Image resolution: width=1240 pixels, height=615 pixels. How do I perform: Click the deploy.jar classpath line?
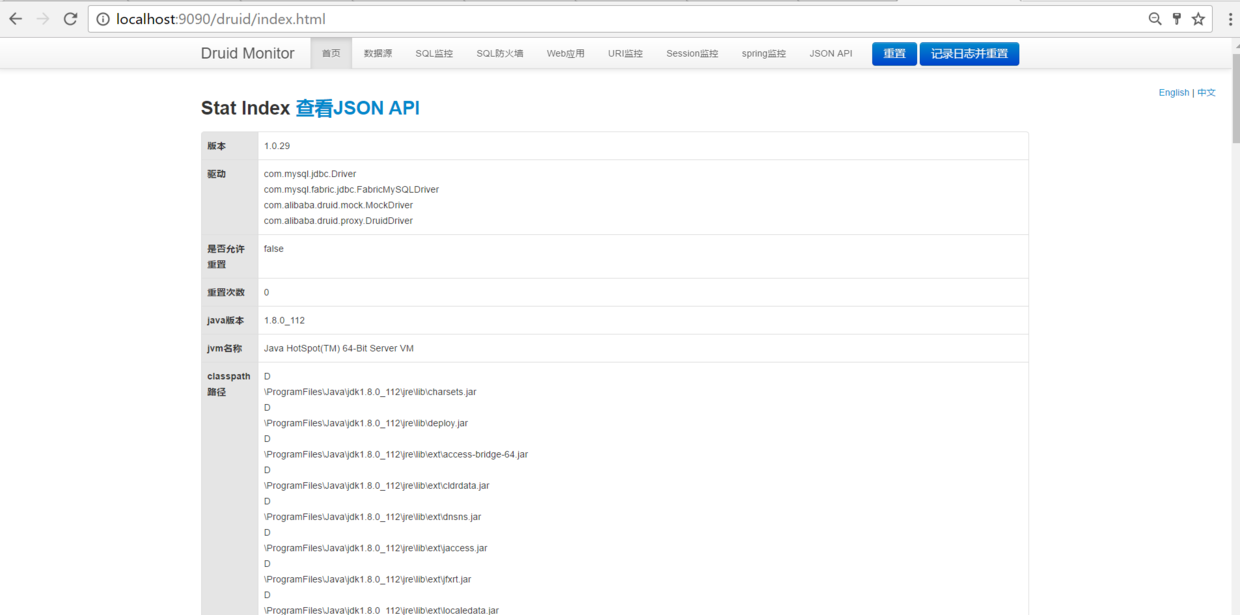[366, 423]
